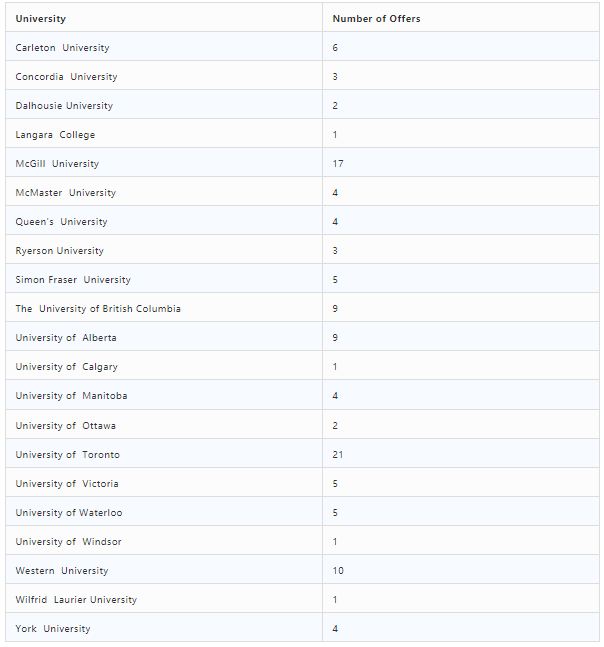
Task: Click the Dalhousie University row name
Action: pyautogui.click(x=64, y=106)
